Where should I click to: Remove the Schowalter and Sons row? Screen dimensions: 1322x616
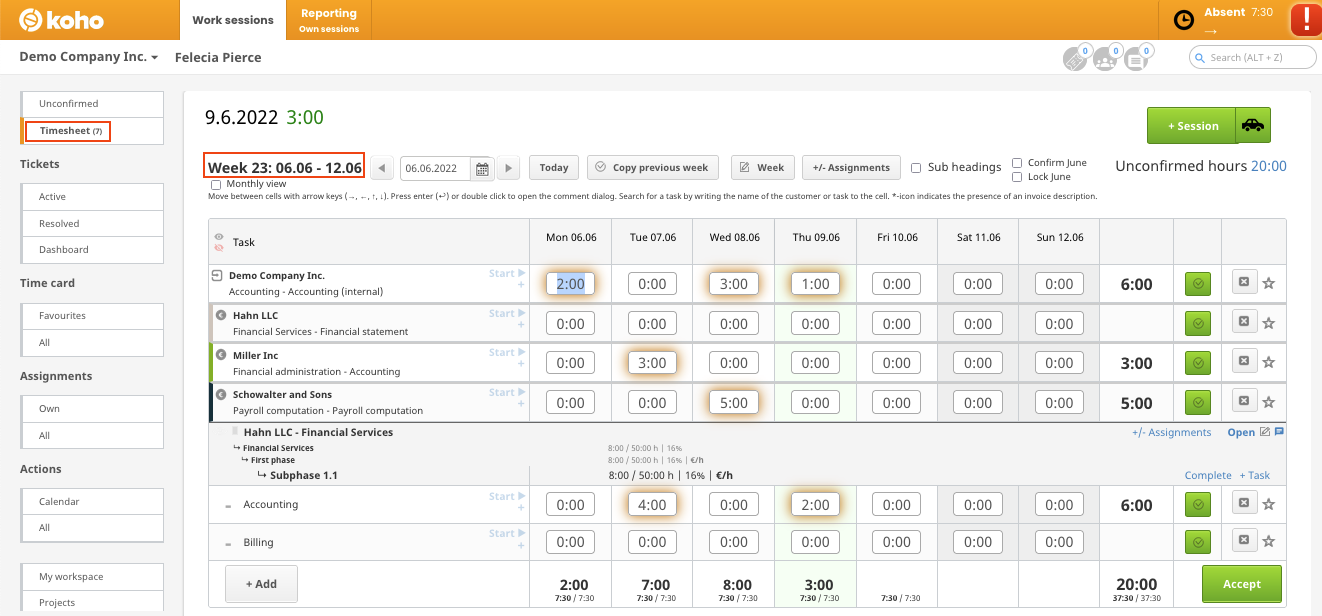point(1244,402)
